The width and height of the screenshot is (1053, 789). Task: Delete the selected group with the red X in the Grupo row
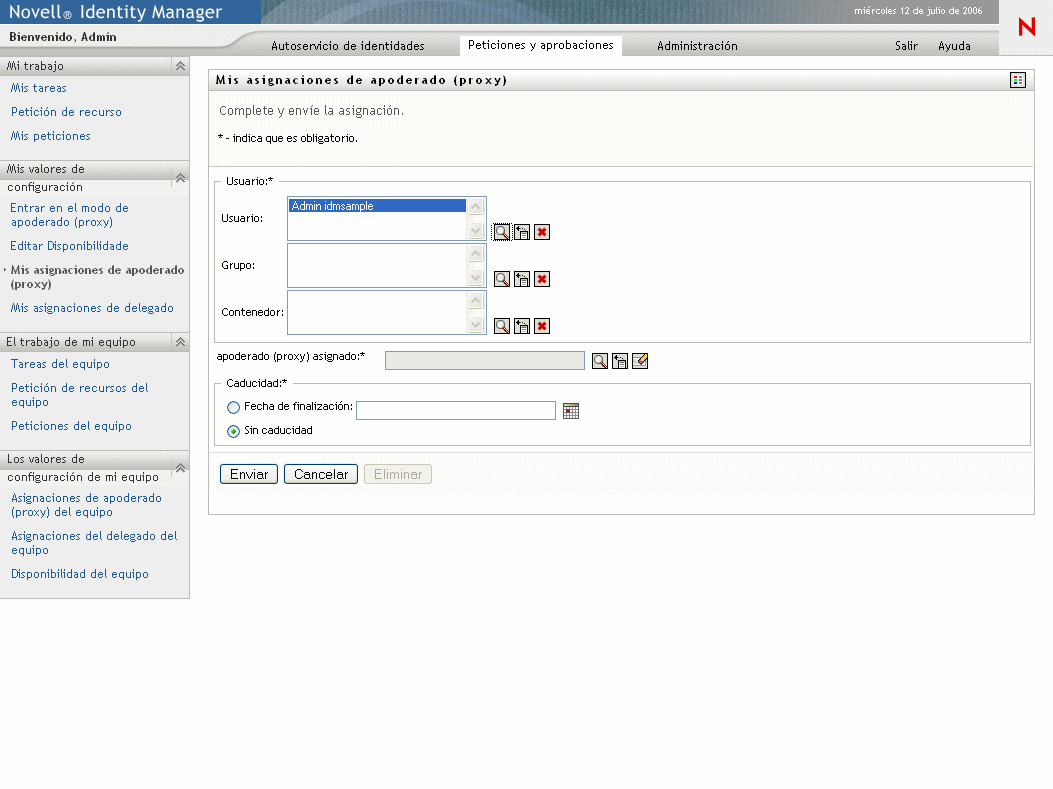pyautogui.click(x=542, y=279)
